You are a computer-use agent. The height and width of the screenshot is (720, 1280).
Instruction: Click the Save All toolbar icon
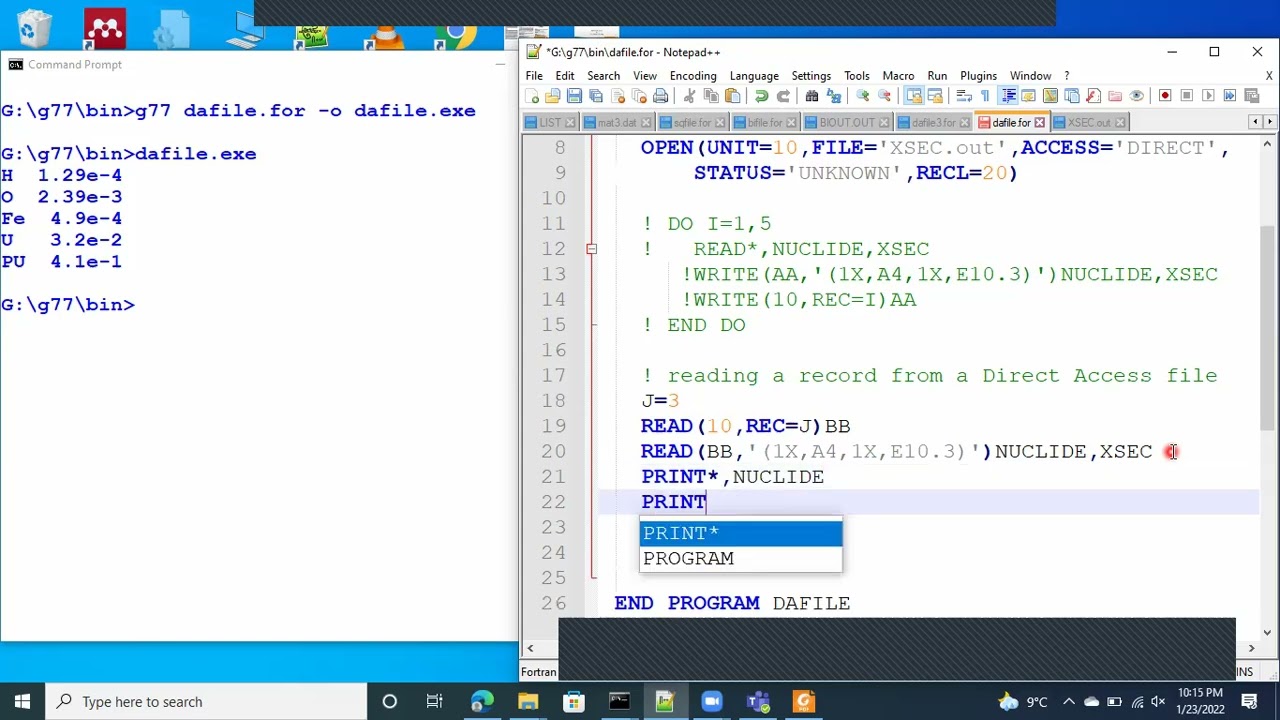click(596, 96)
